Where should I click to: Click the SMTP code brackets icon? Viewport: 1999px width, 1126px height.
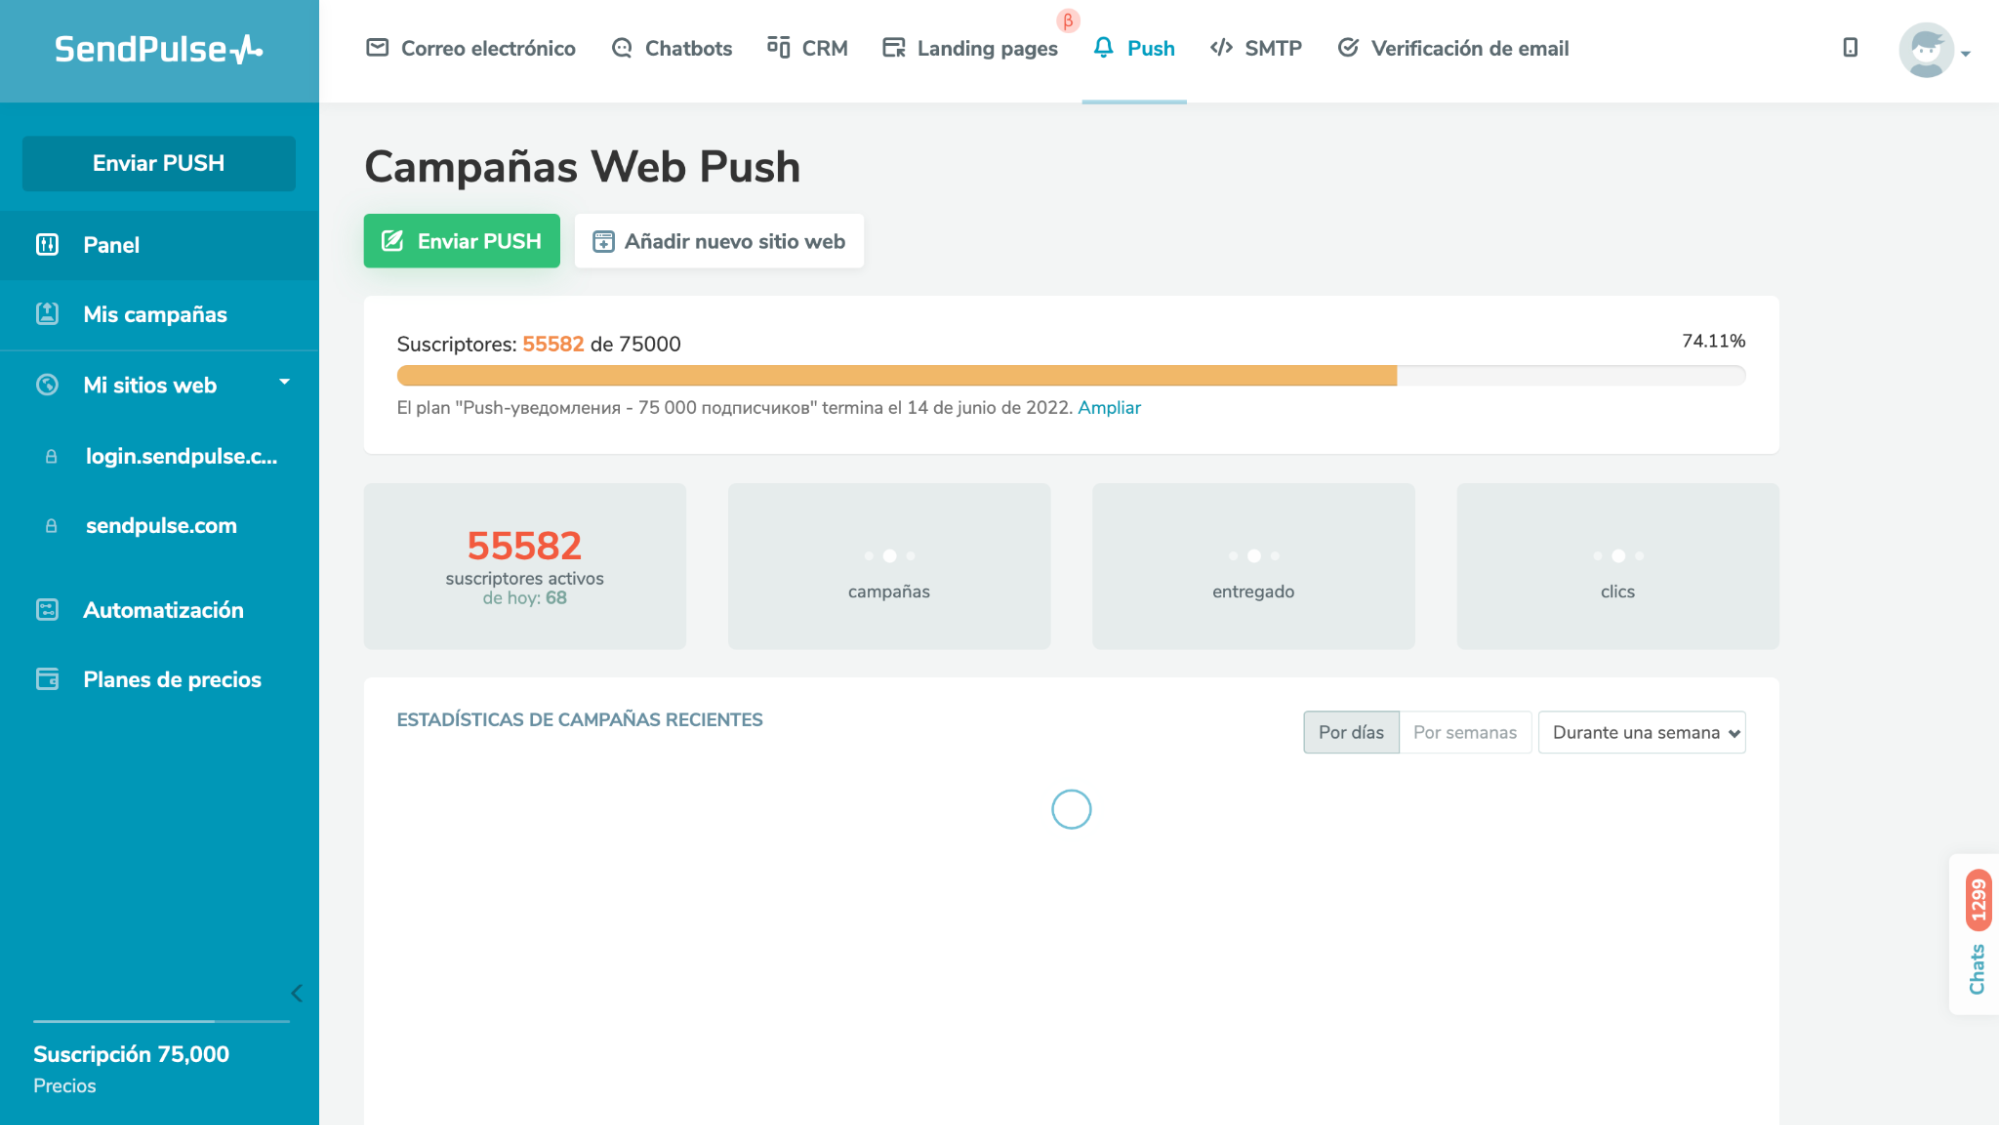[1221, 48]
